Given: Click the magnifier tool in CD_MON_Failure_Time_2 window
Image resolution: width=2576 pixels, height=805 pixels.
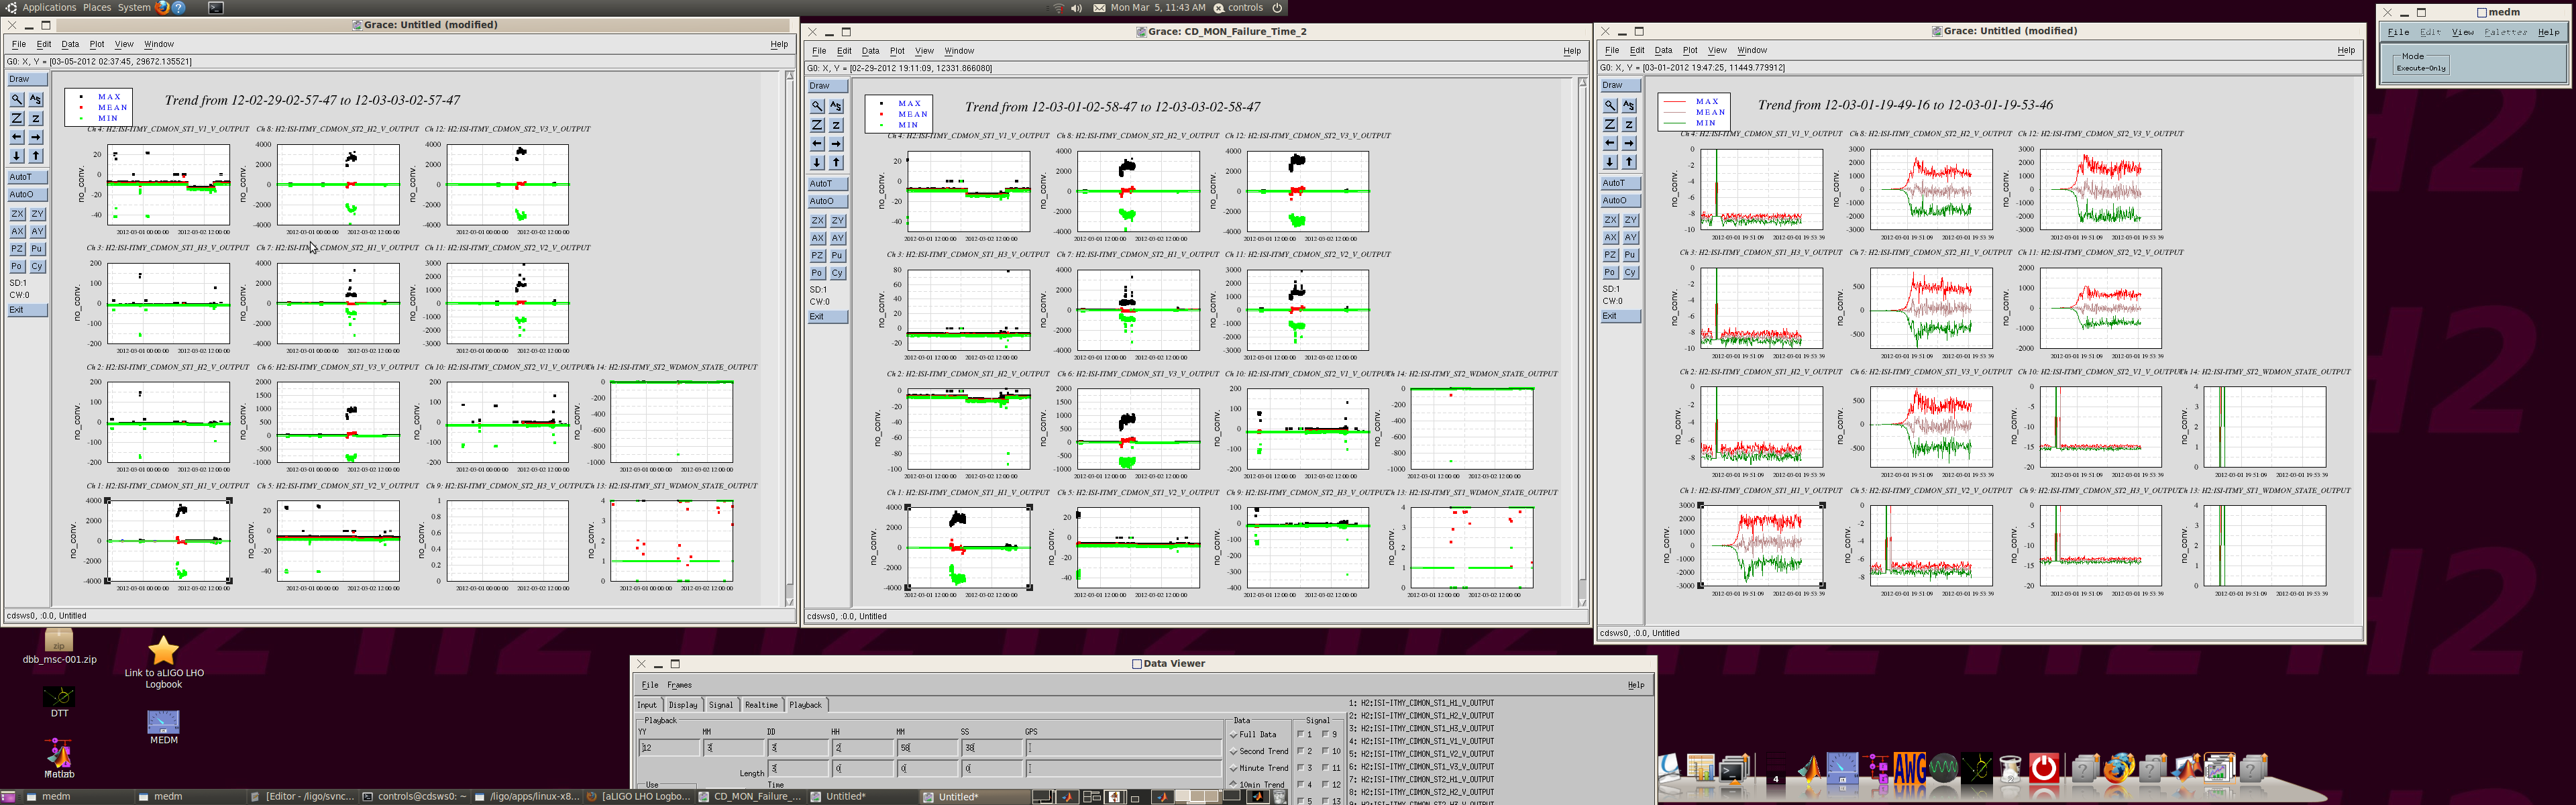Looking at the screenshot, I should point(817,106).
